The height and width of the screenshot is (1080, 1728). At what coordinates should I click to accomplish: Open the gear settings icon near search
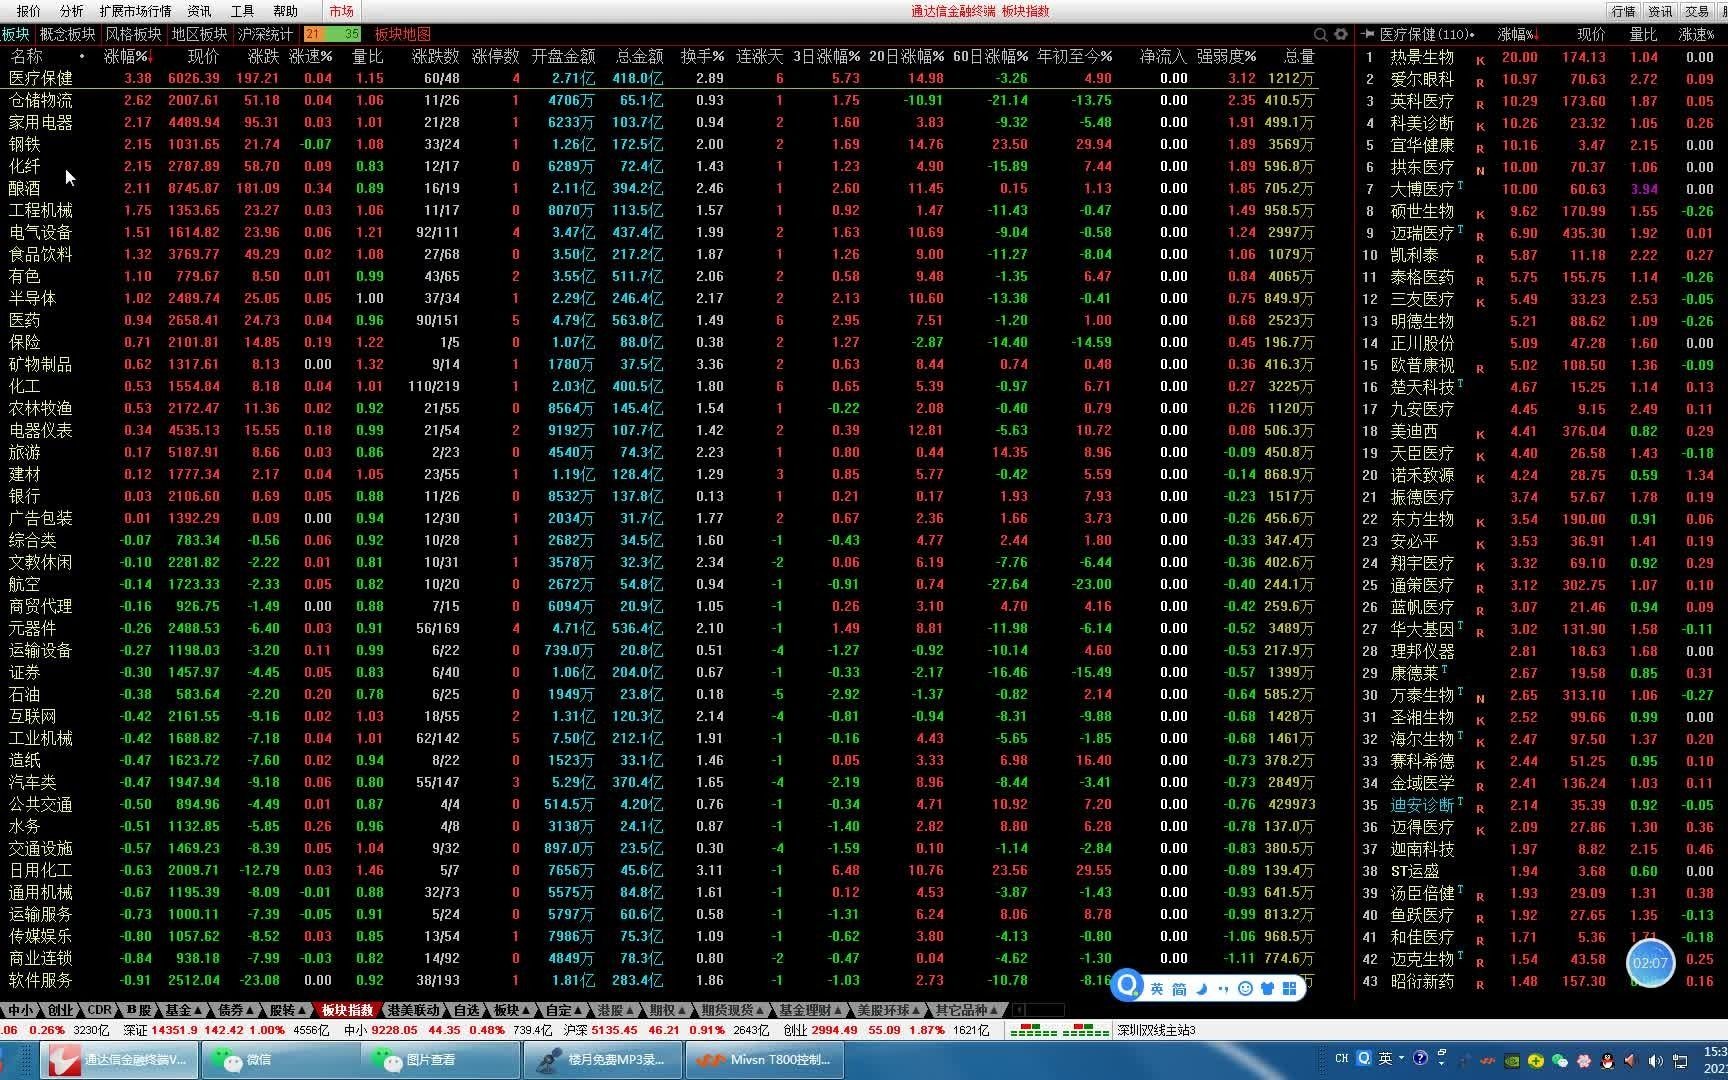[x=1341, y=34]
